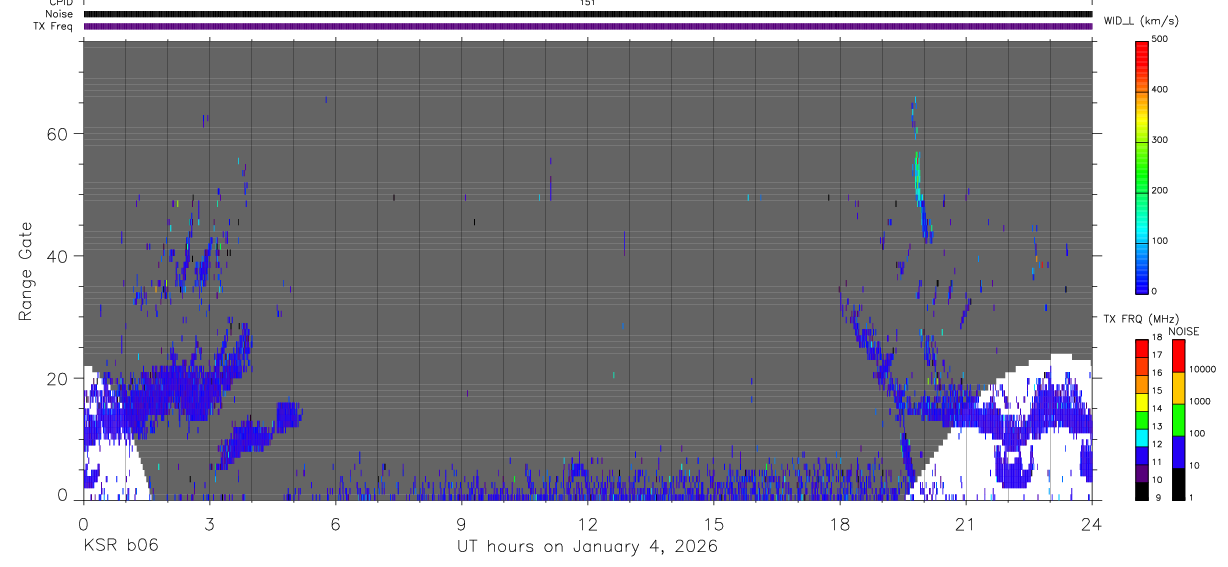Click the x-axis tick label '9'
Screen dimensions: 1228x567
461,524
